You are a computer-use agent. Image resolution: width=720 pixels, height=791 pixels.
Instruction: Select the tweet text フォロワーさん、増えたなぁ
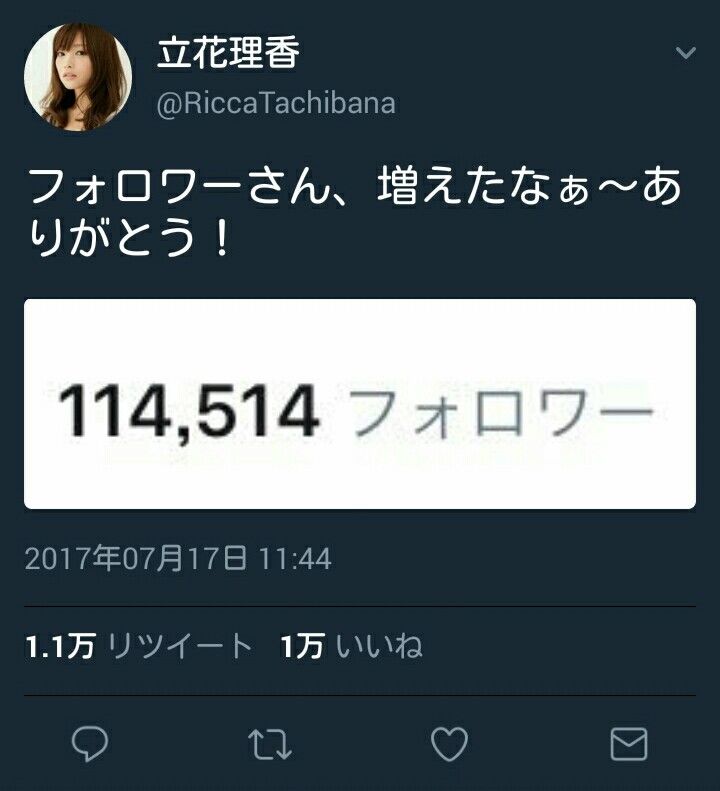click(309, 187)
